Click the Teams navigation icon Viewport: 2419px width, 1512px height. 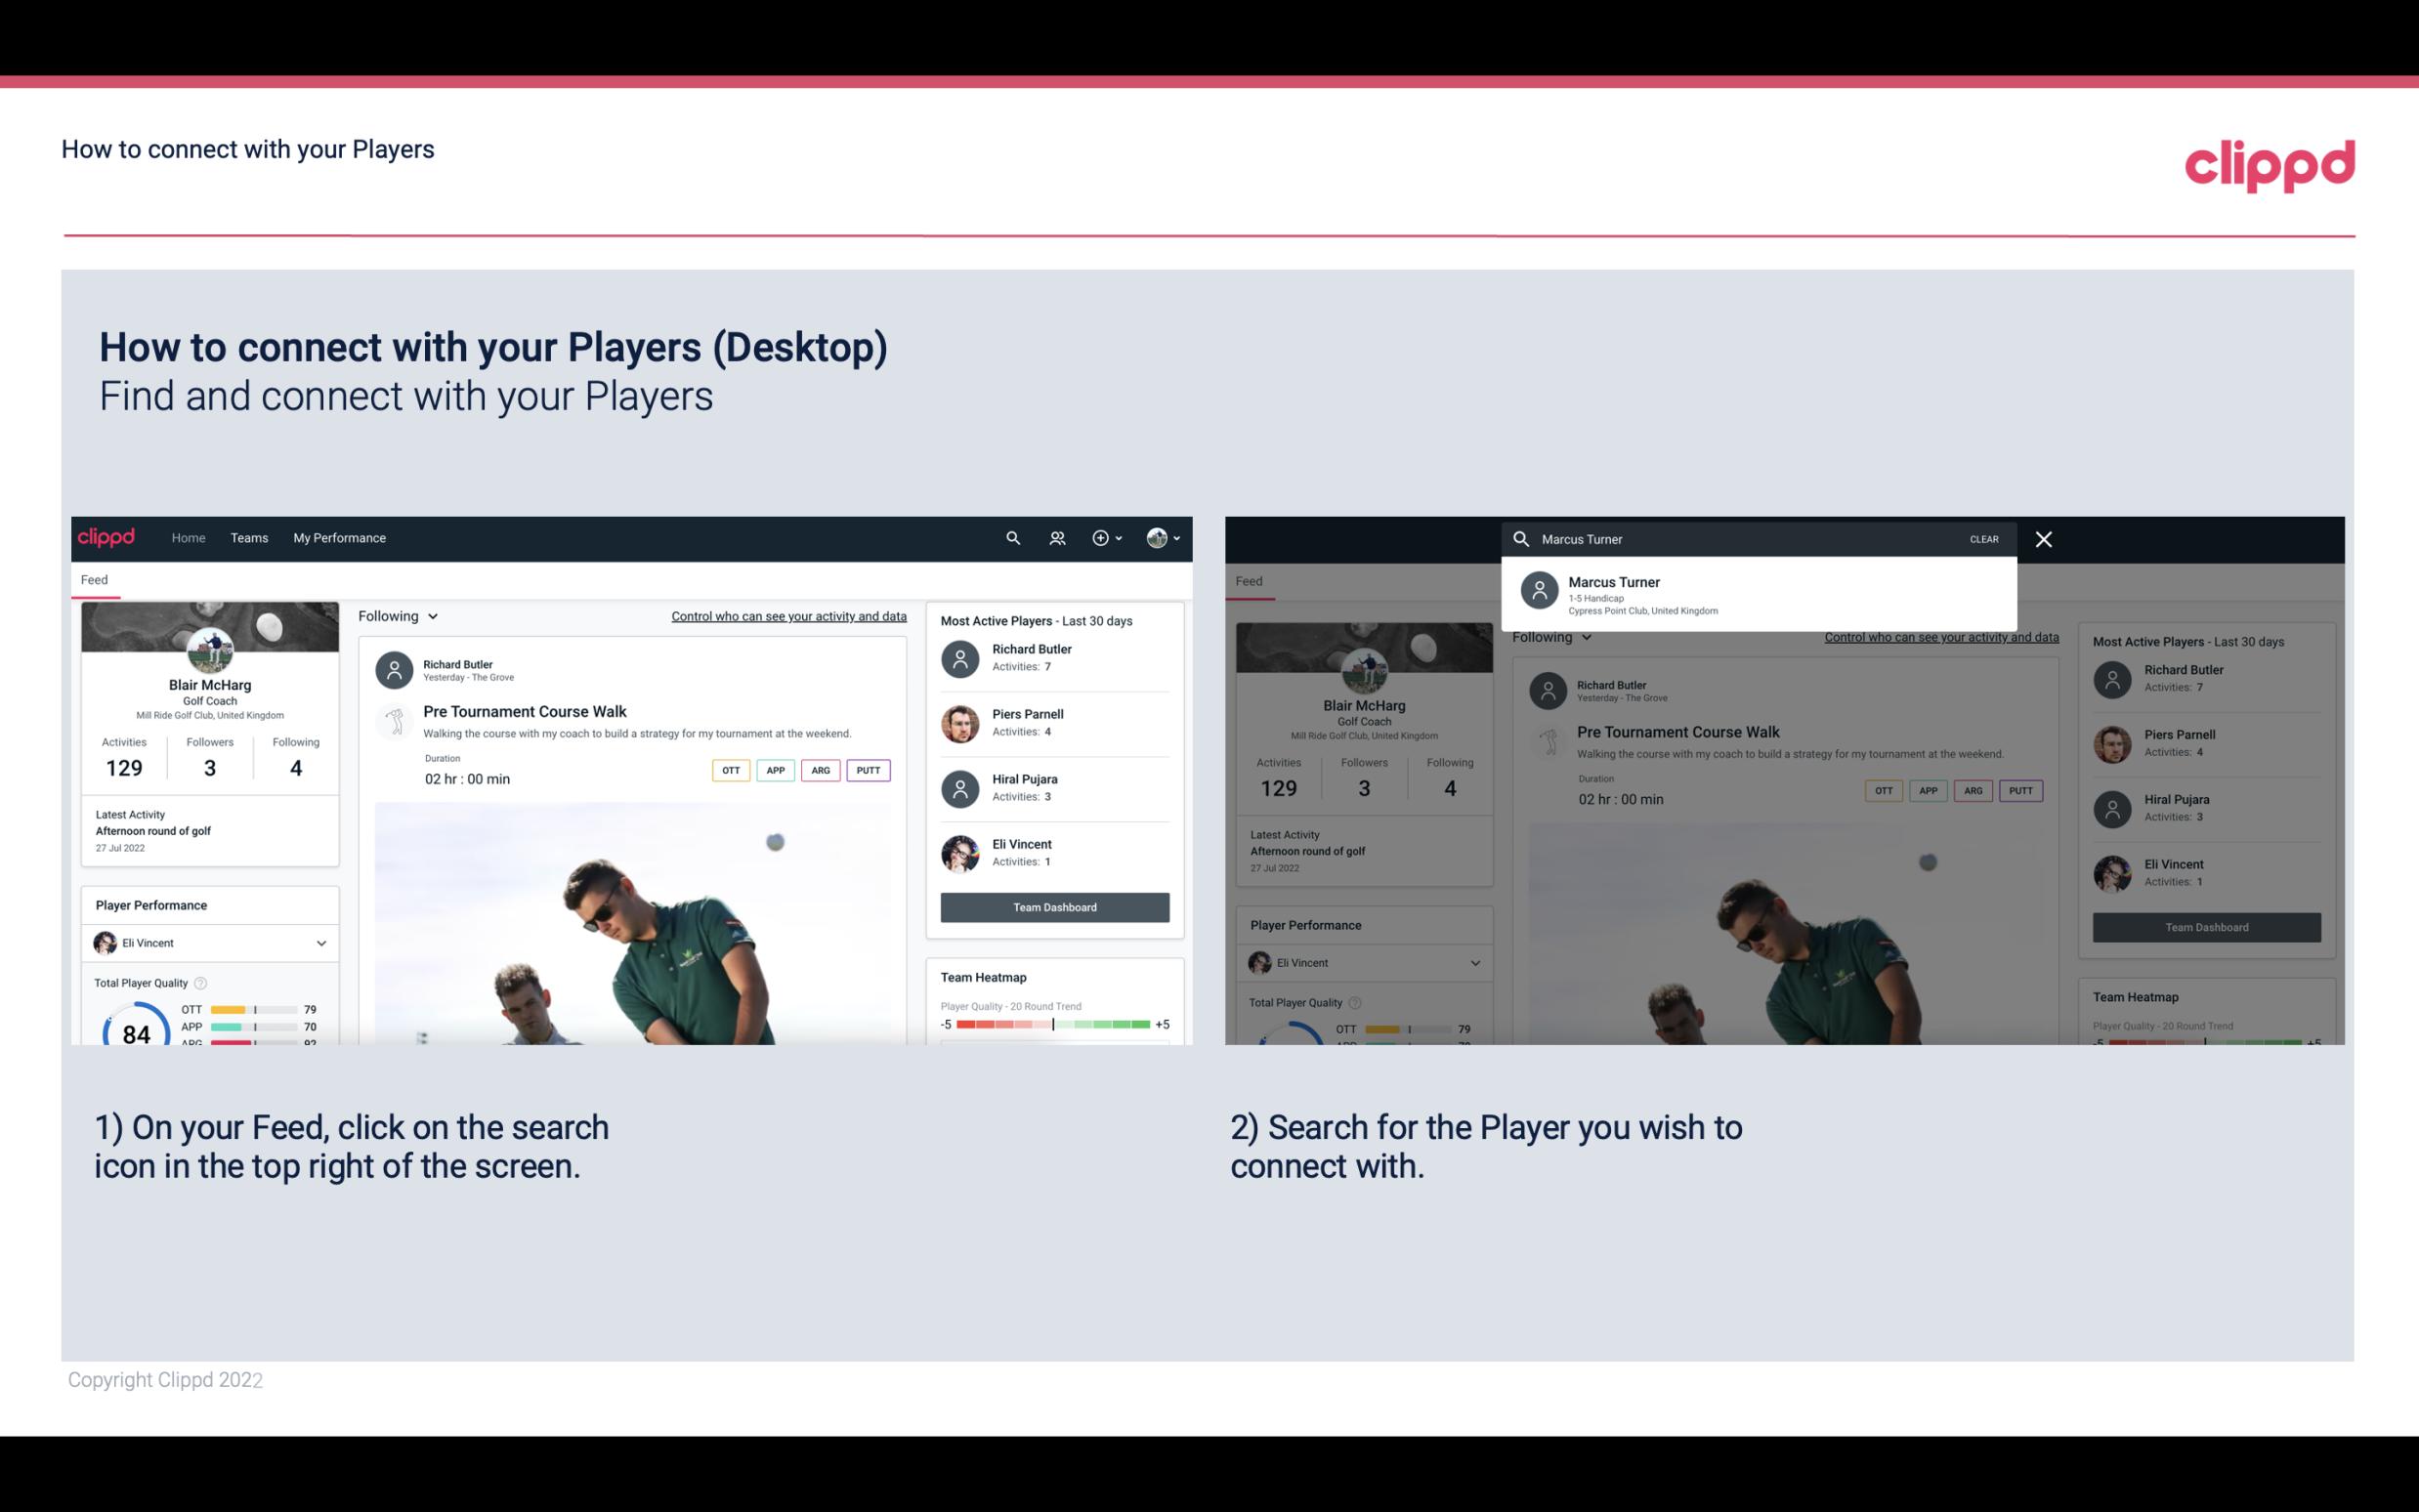pyautogui.click(x=249, y=536)
